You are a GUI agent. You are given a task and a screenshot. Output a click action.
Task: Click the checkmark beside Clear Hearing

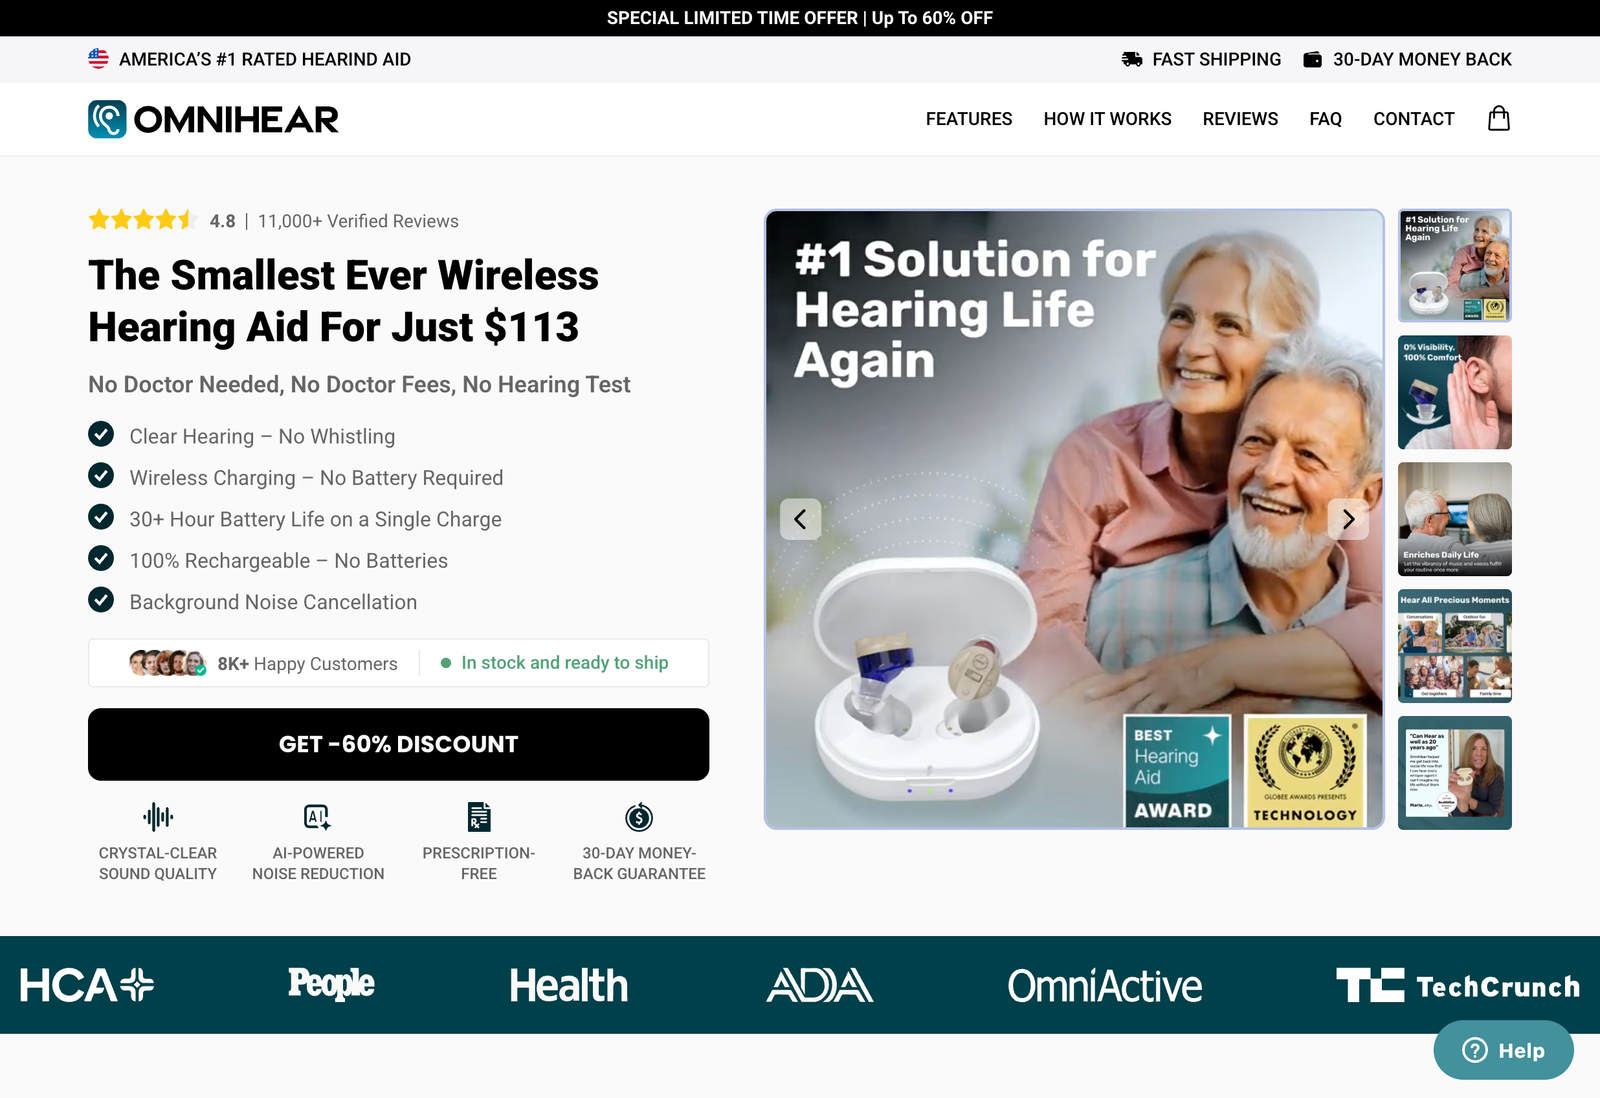101,434
